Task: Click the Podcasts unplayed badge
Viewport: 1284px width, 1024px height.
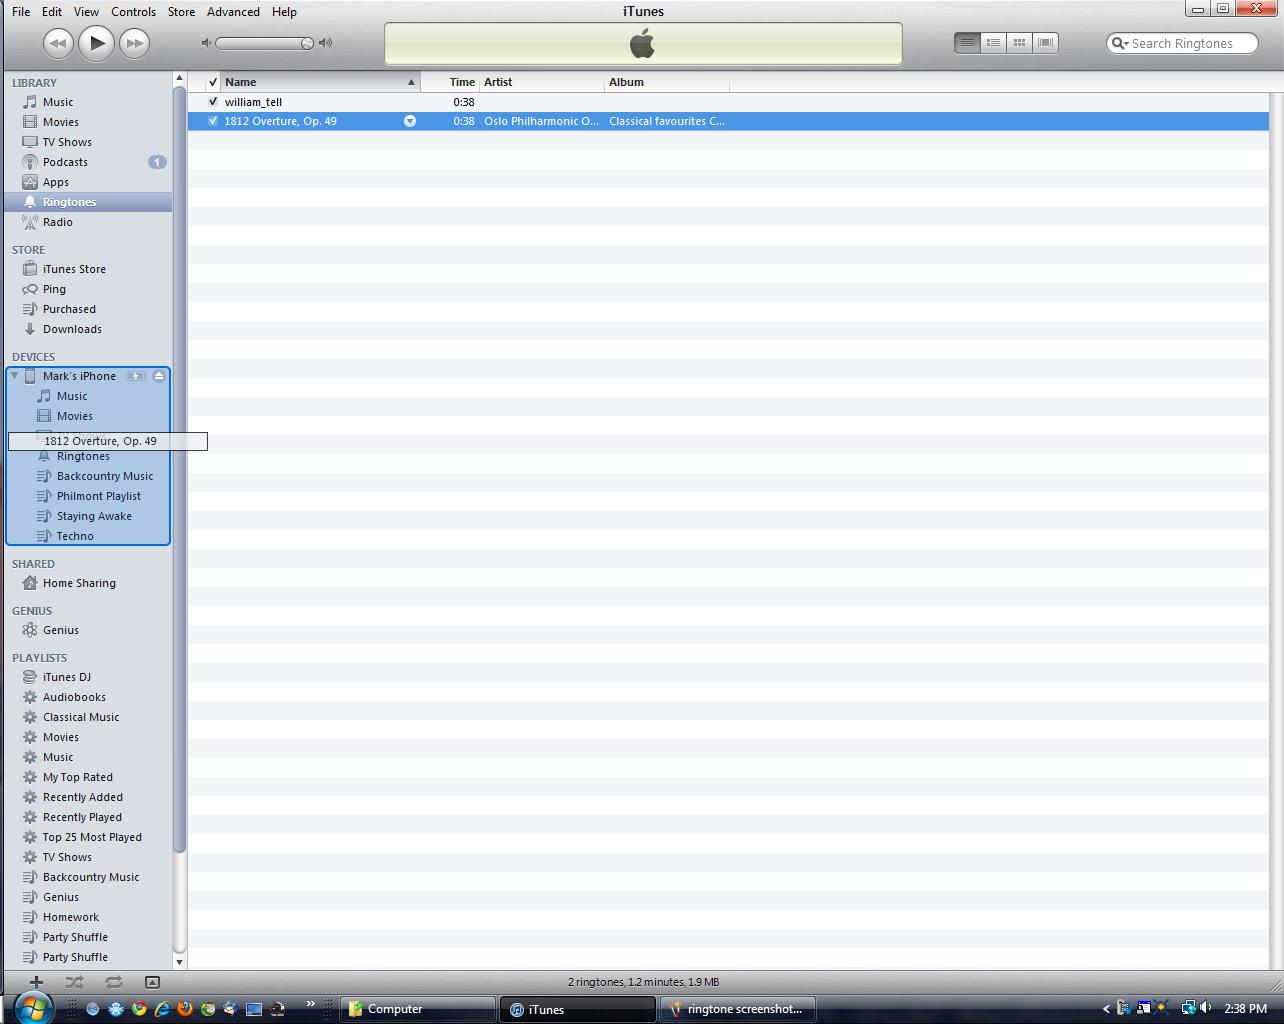Action: click(157, 162)
